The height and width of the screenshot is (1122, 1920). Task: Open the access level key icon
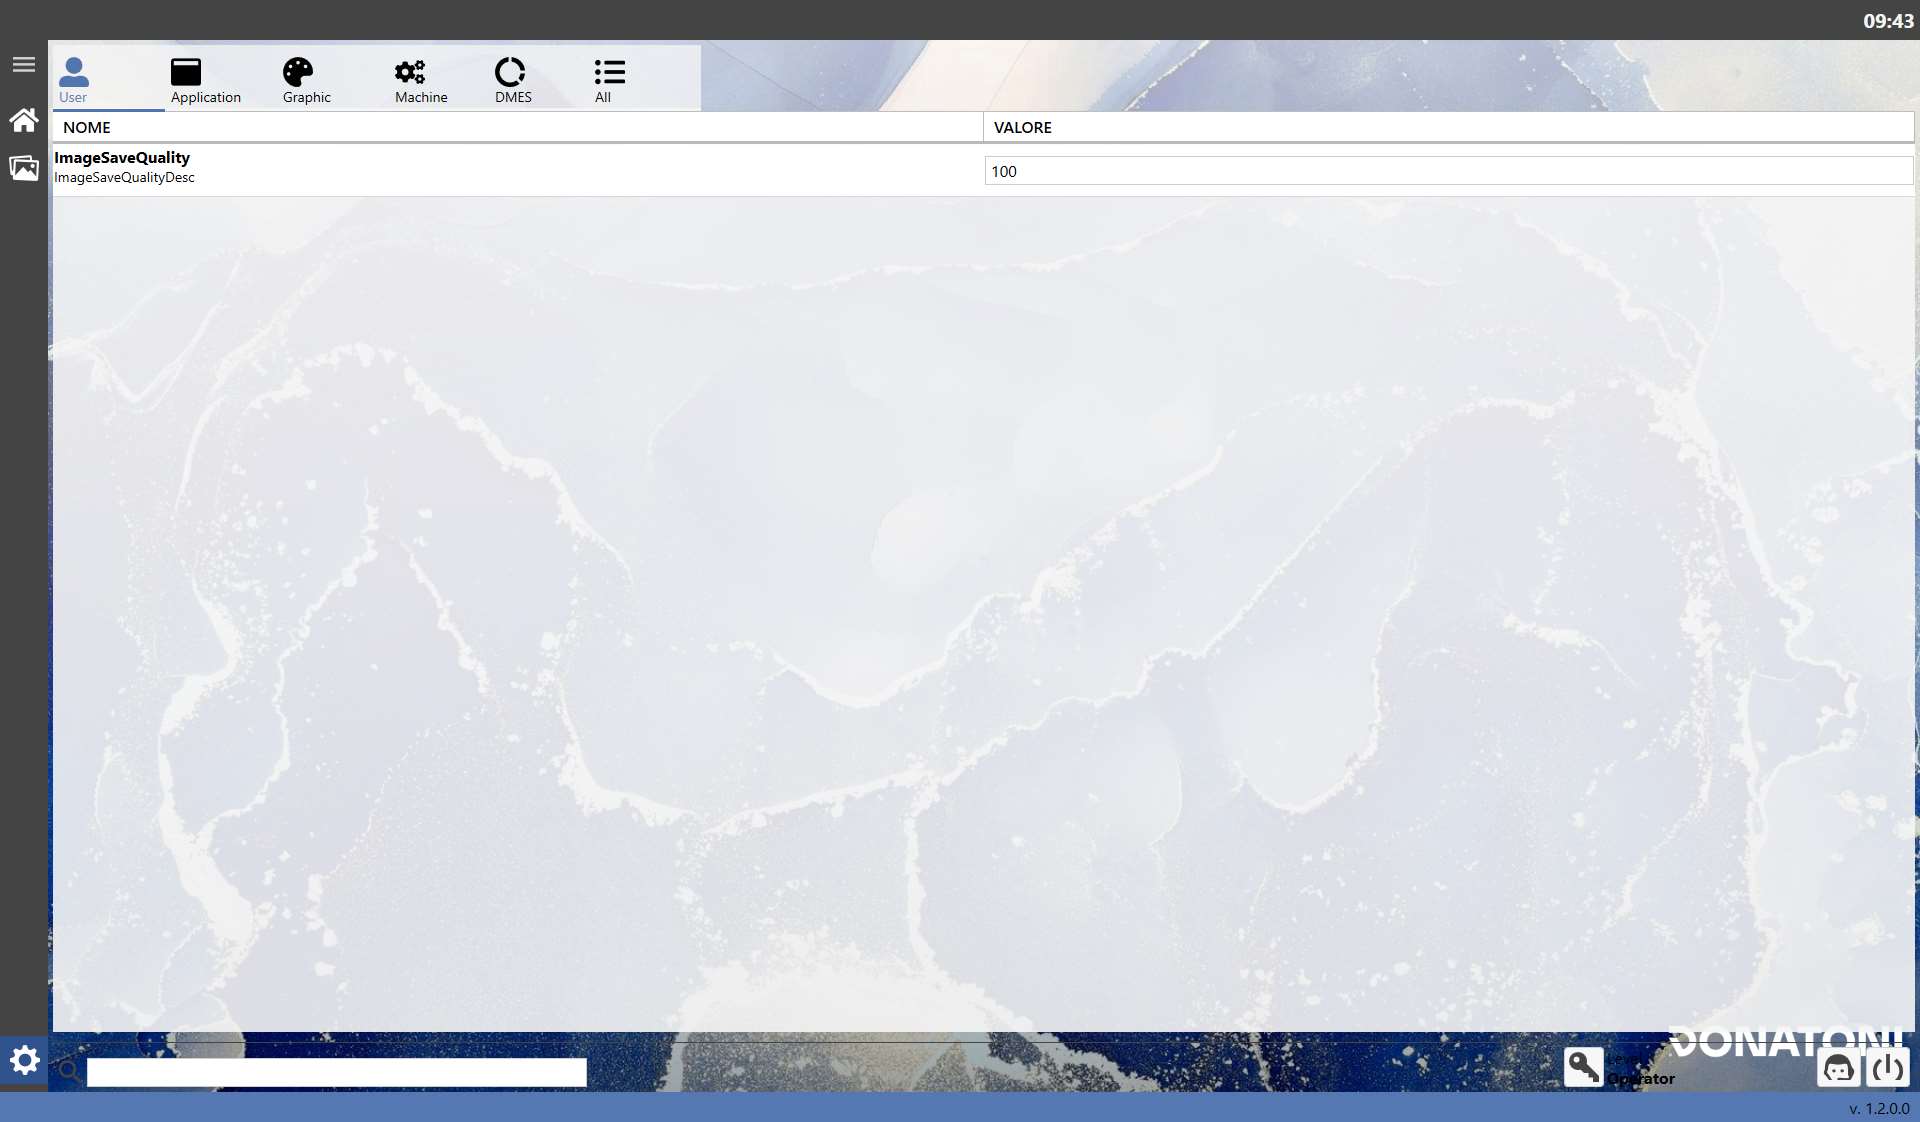1583,1067
